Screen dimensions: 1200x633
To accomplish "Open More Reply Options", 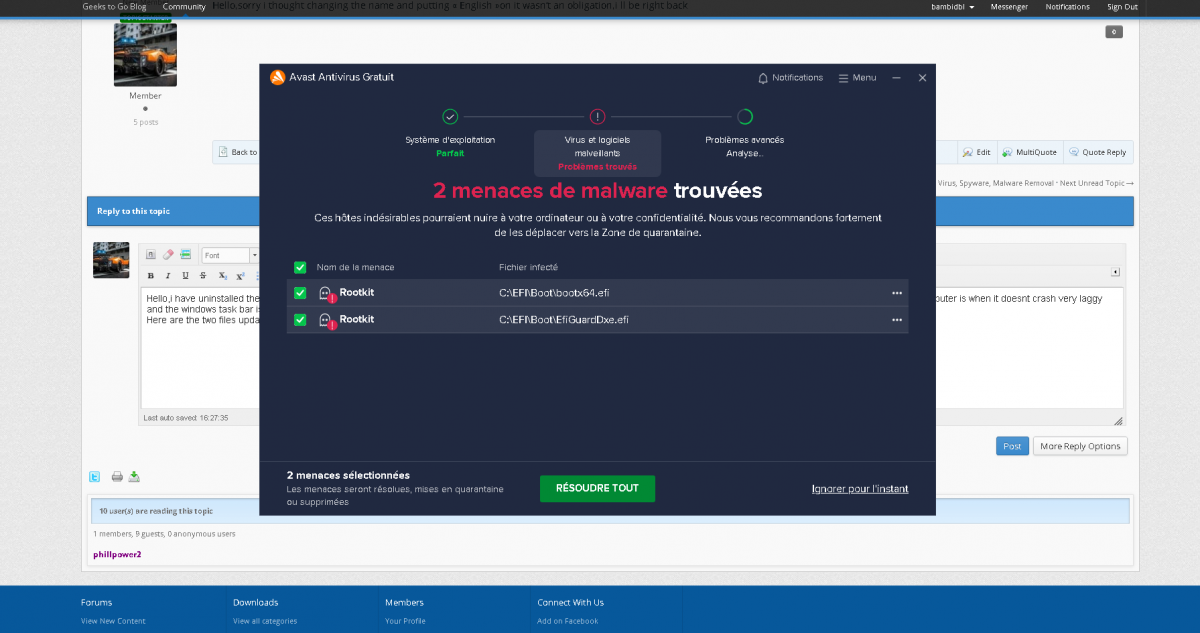I will pyautogui.click(x=1080, y=446).
